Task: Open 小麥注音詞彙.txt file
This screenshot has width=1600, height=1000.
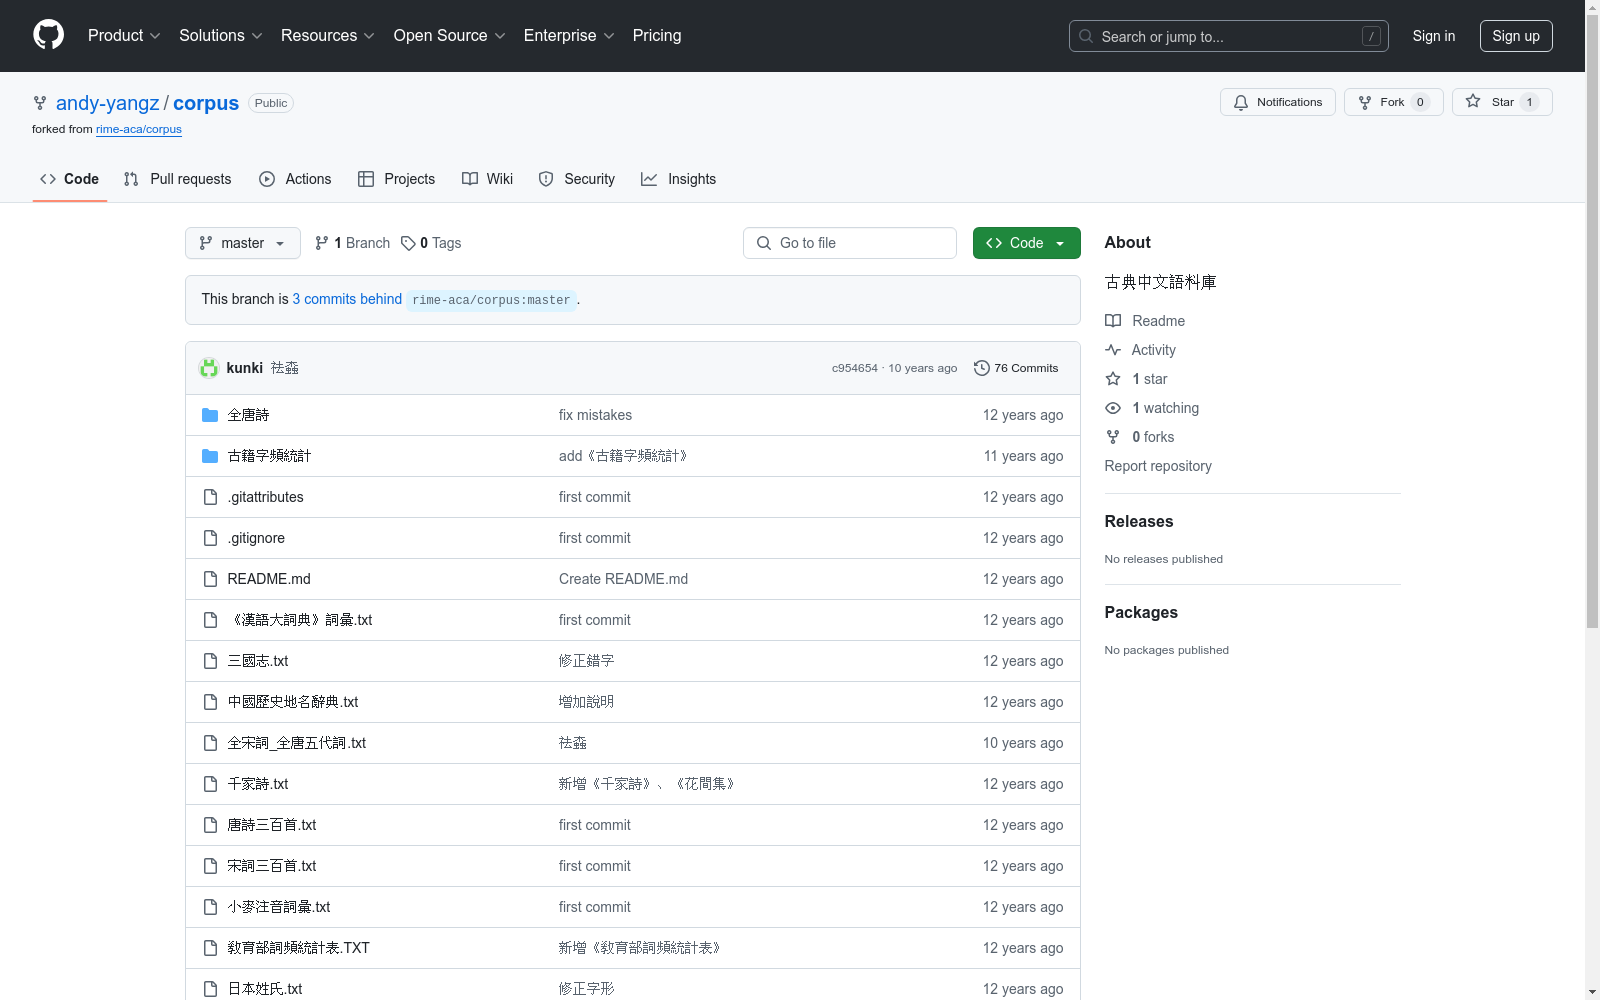Action: (279, 907)
